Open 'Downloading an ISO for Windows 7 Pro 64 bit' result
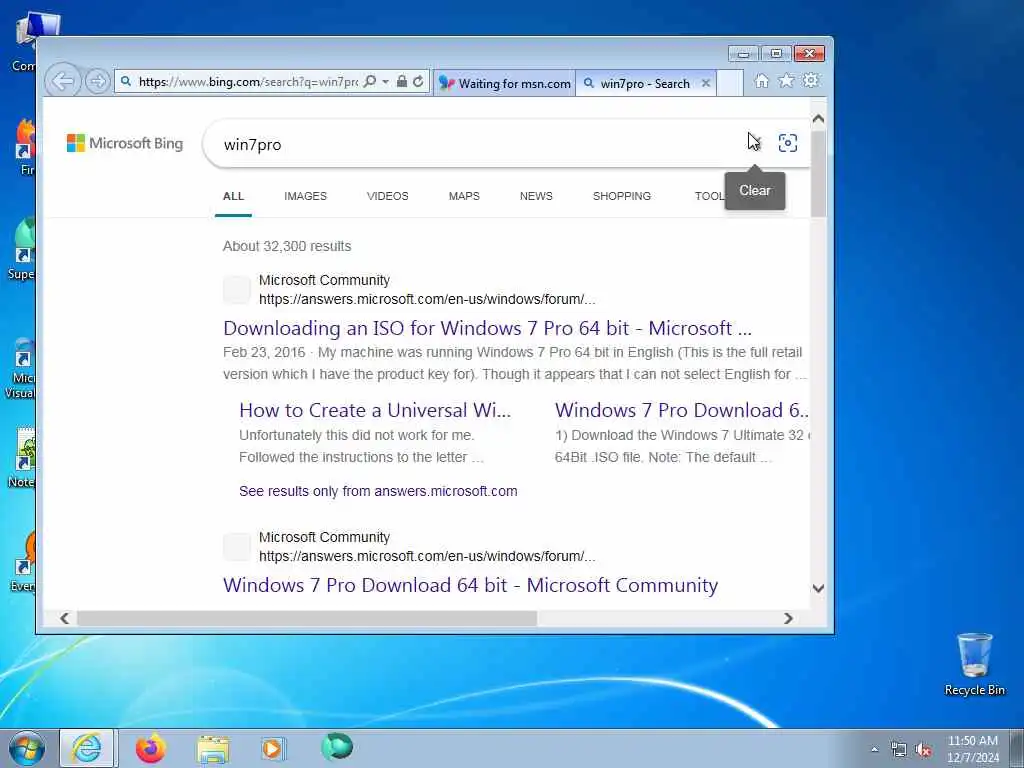1024x768 pixels. click(x=487, y=328)
